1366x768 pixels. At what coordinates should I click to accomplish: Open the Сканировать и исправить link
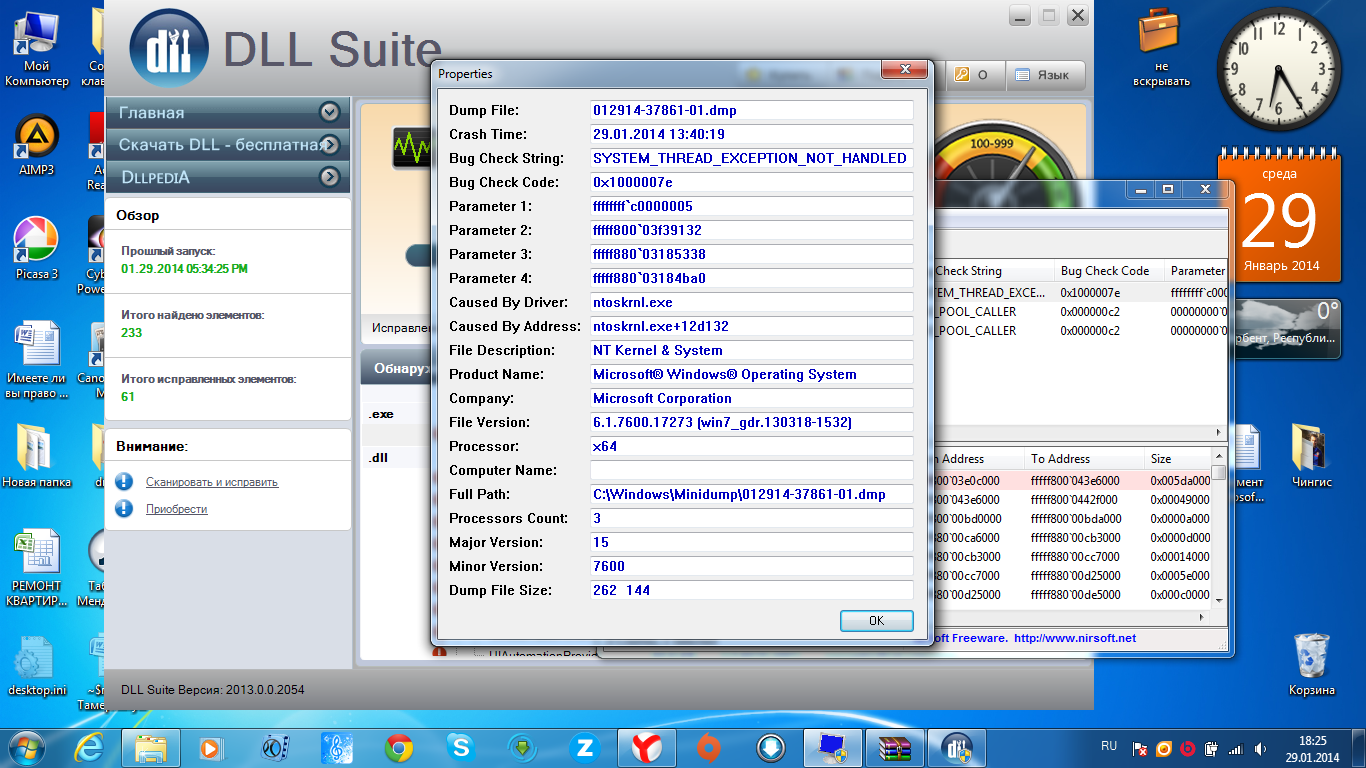pyautogui.click(x=212, y=482)
